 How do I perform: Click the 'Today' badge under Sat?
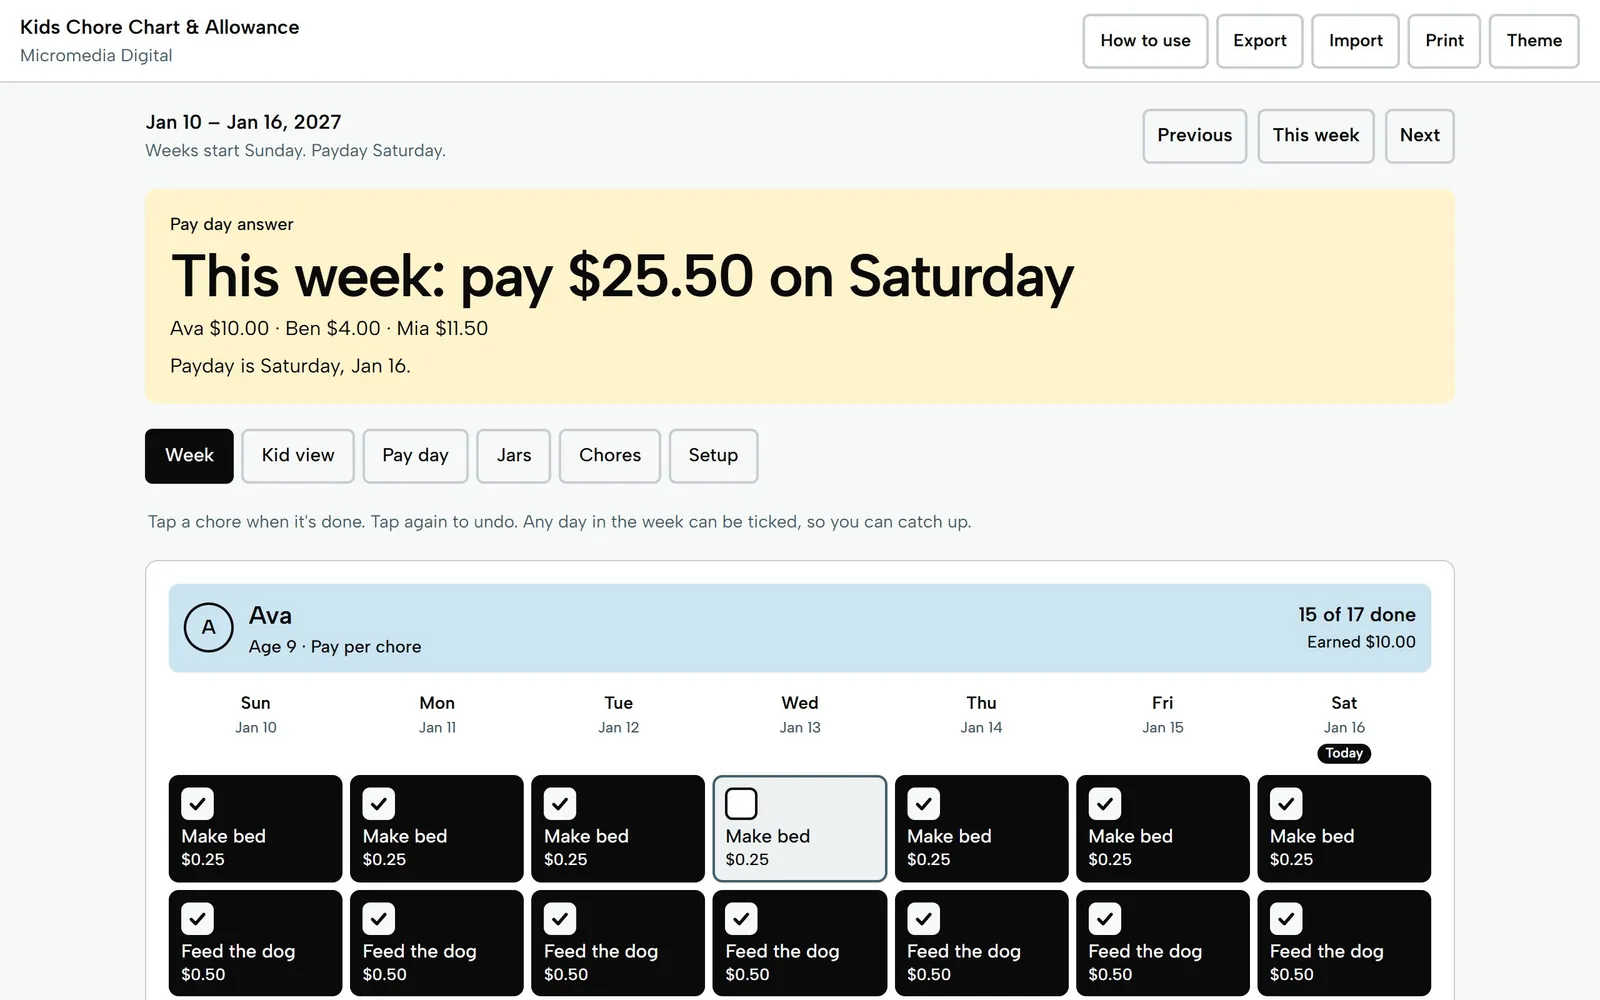(1344, 753)
